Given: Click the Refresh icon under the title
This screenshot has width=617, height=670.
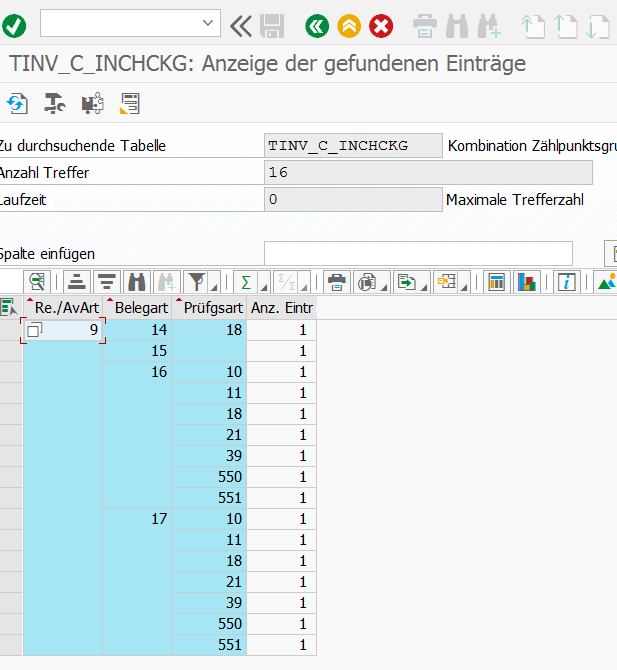Looking at the screenshot, I should [x=17, y=102].
